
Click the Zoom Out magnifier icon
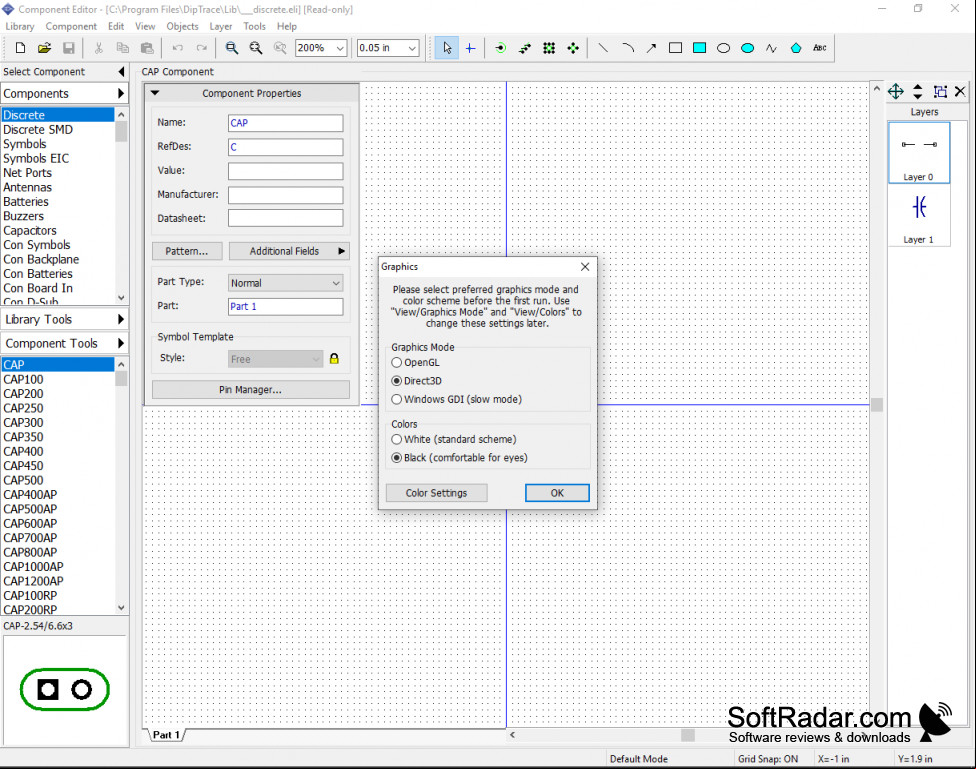[256, 48]
